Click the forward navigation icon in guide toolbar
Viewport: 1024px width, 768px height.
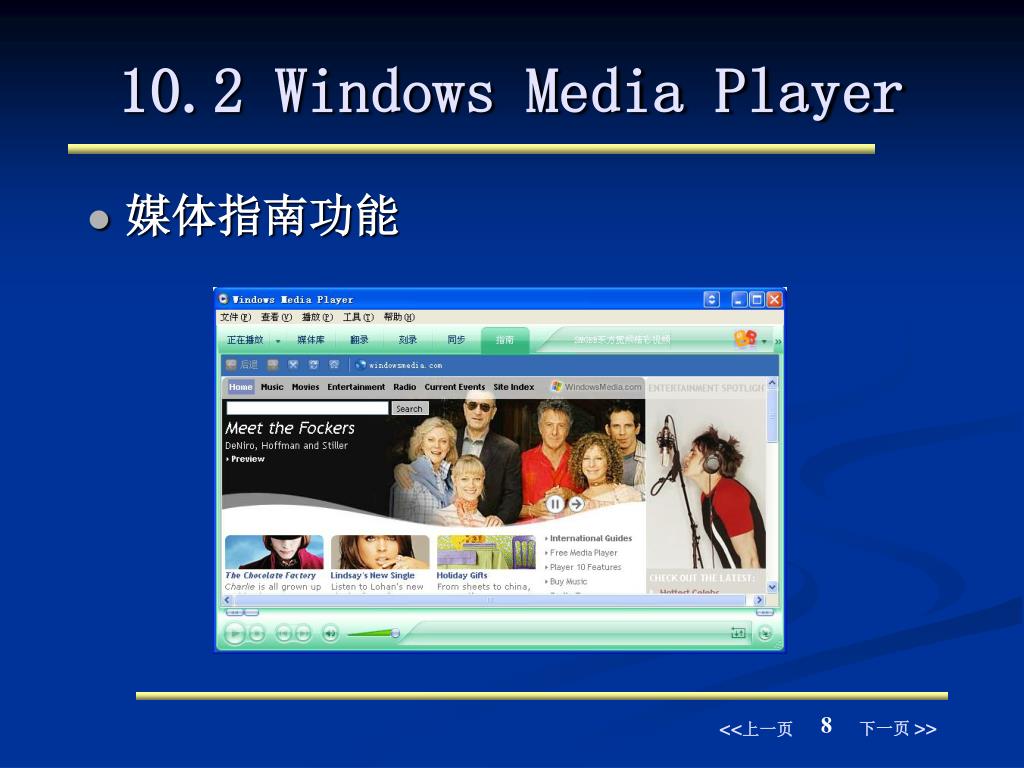(x=273, y=365)
